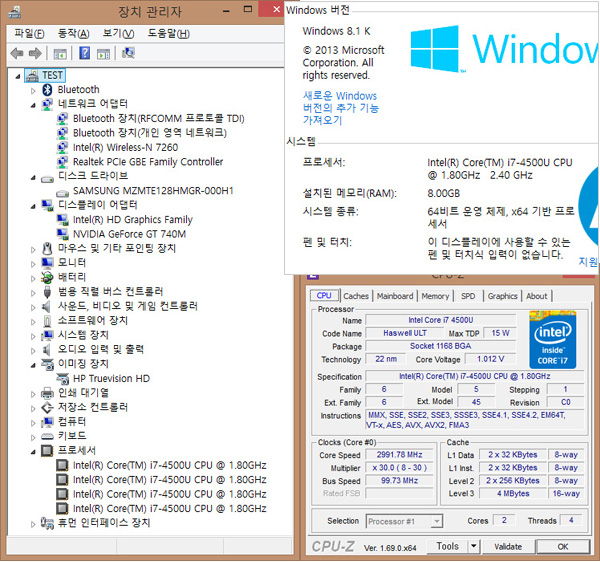Select the Bluetooth category icon
Image resolution: width=600 pixels, height=562 pixels.
(x=47, y=90)
